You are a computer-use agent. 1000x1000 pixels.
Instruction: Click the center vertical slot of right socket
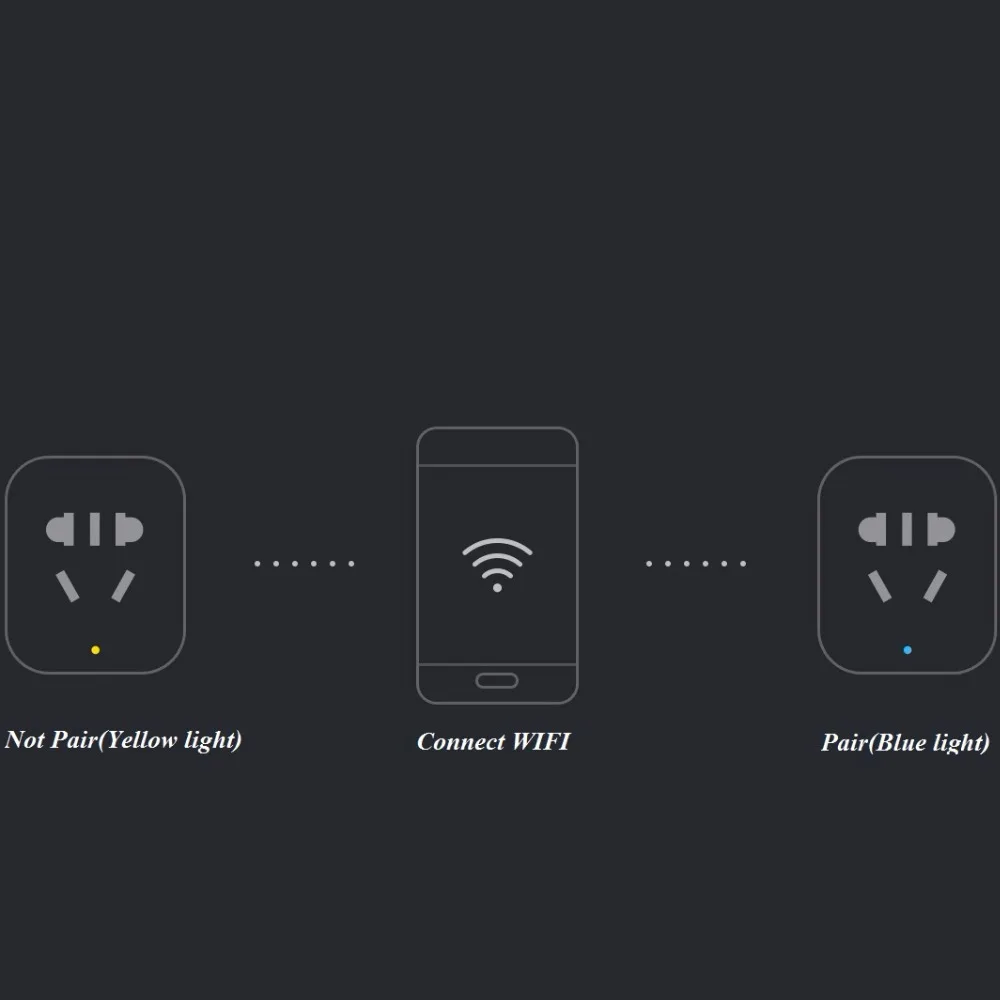[x=907, y=529]
